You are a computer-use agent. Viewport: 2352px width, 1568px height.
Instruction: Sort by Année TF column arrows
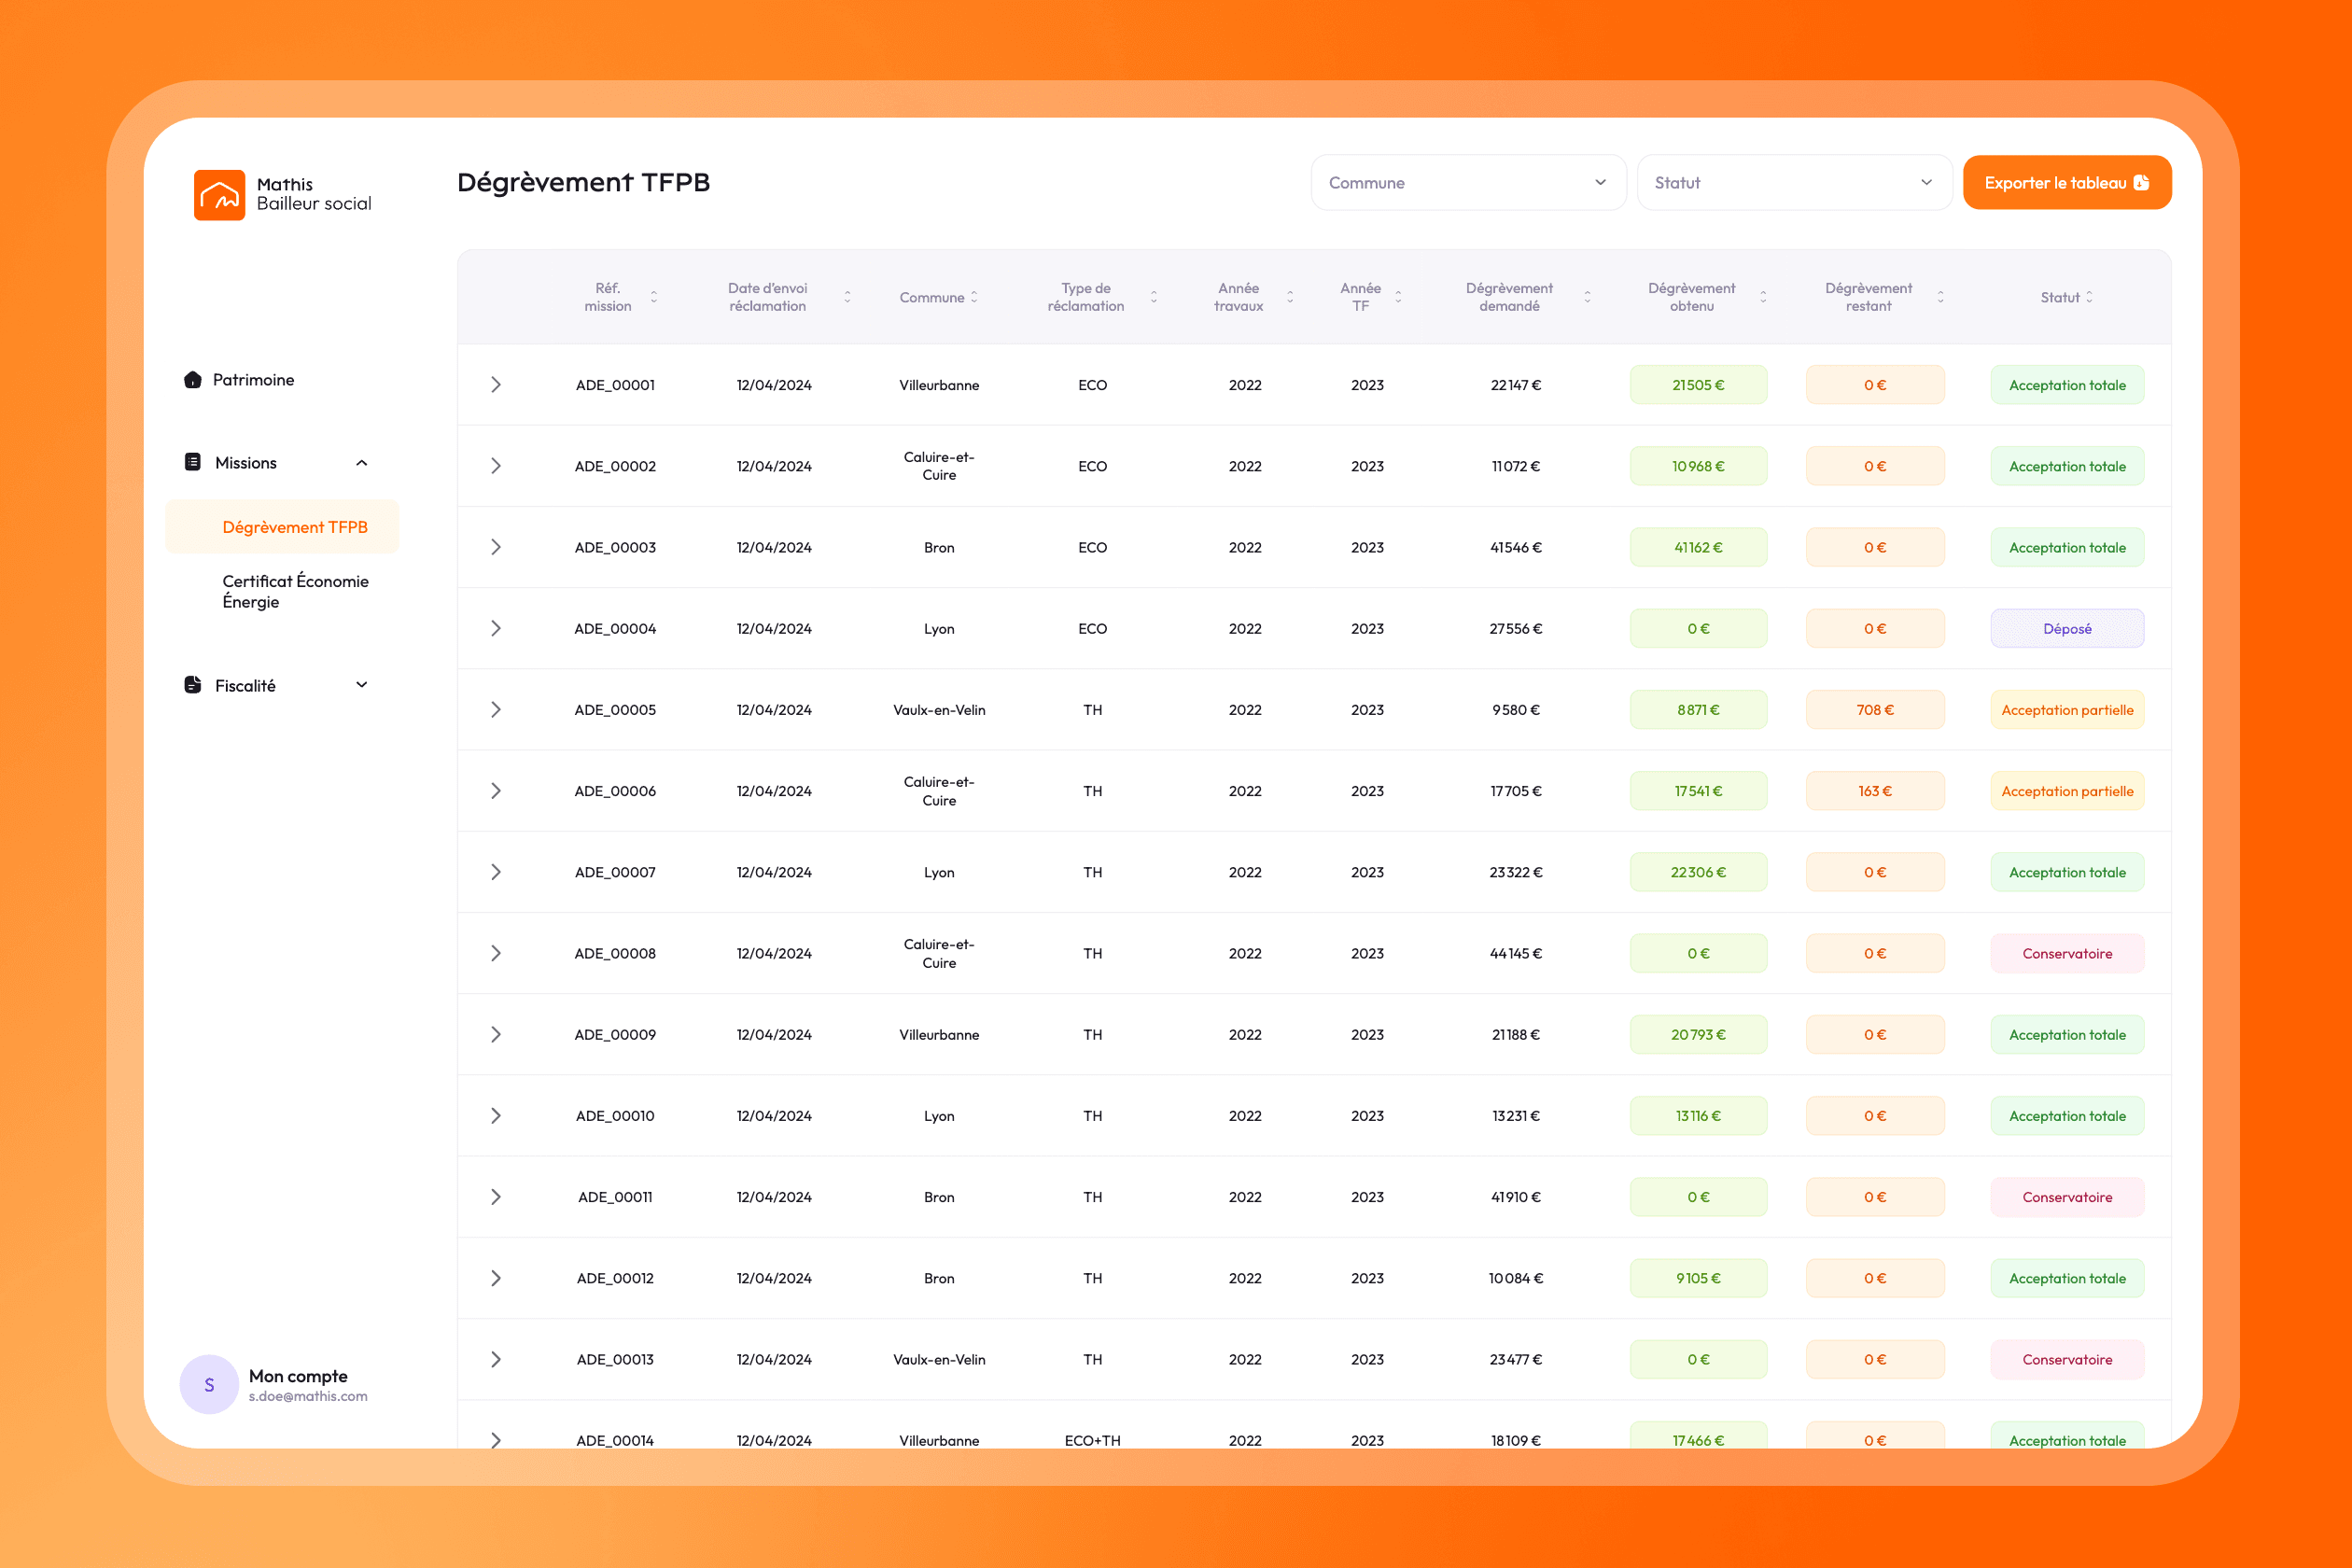[x=1398, y=297]
